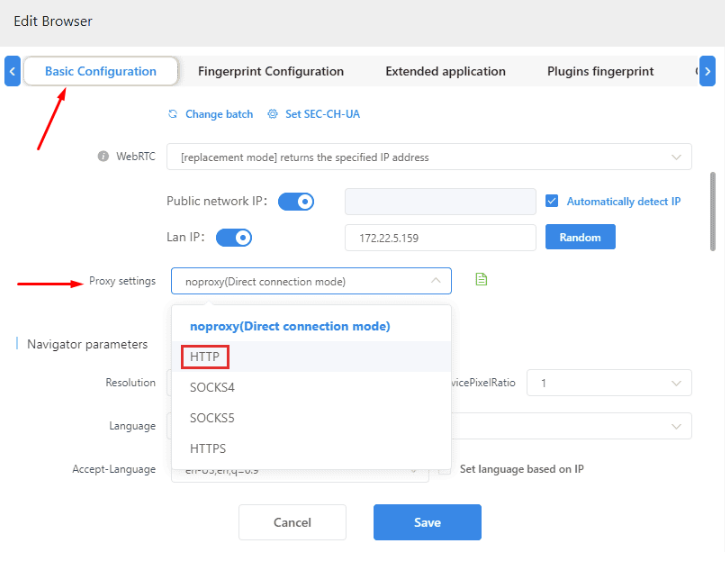Click the Save button
The width and height of the screenshot is (725, 564).
(x=427, y=522)
